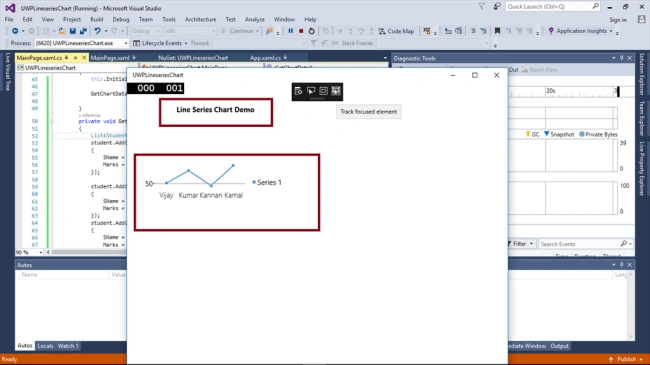Open Live Property Explorer side tab
The height and width of the screenshot is (365, 650).
pos(642,168)
